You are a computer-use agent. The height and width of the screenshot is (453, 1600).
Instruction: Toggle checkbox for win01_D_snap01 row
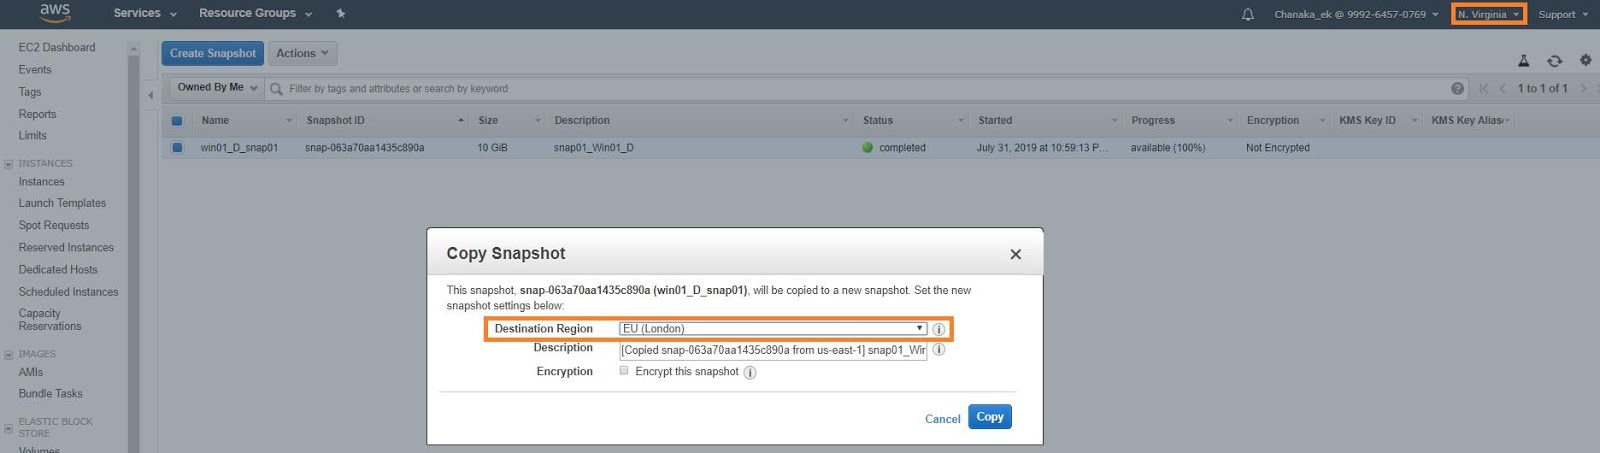click(177, 148)
